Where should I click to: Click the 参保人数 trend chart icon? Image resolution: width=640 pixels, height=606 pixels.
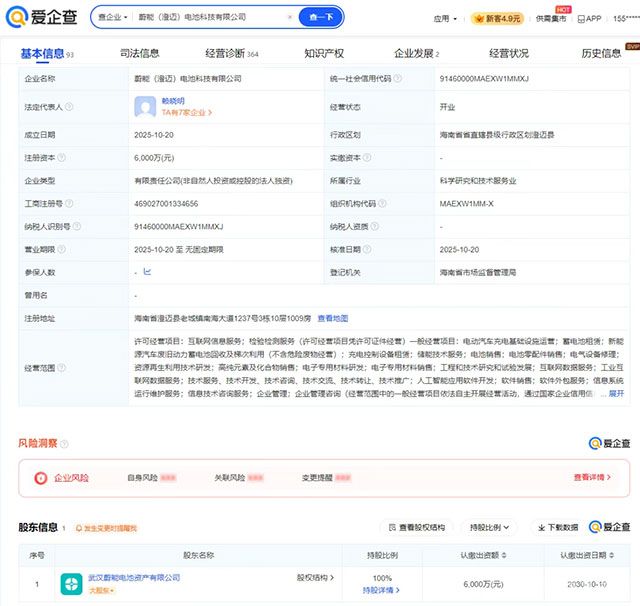tap(147, 271)
